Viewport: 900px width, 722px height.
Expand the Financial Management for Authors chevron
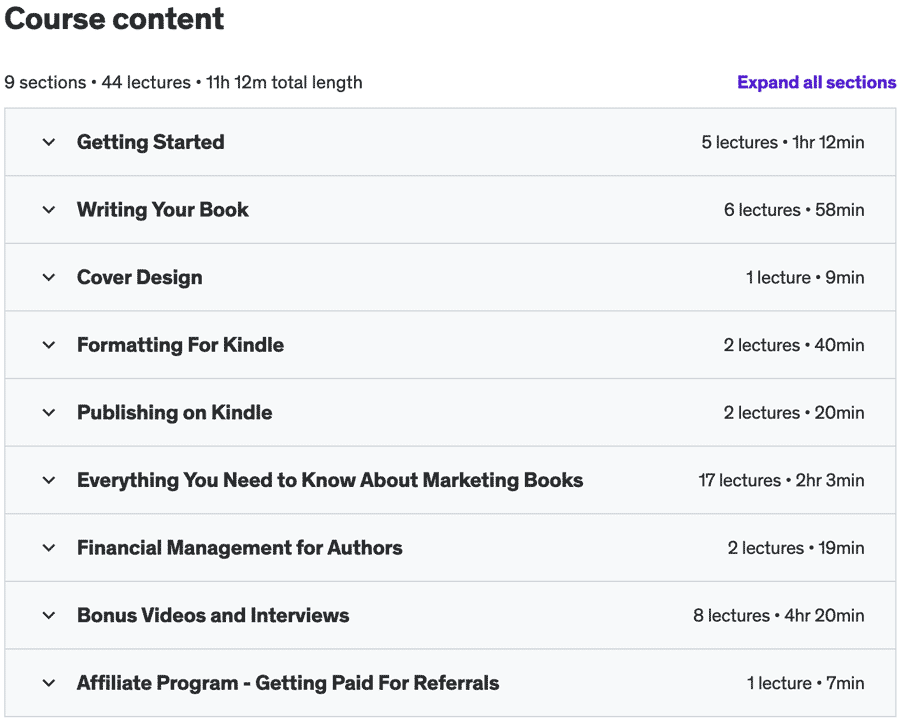(x=49, y=548)
